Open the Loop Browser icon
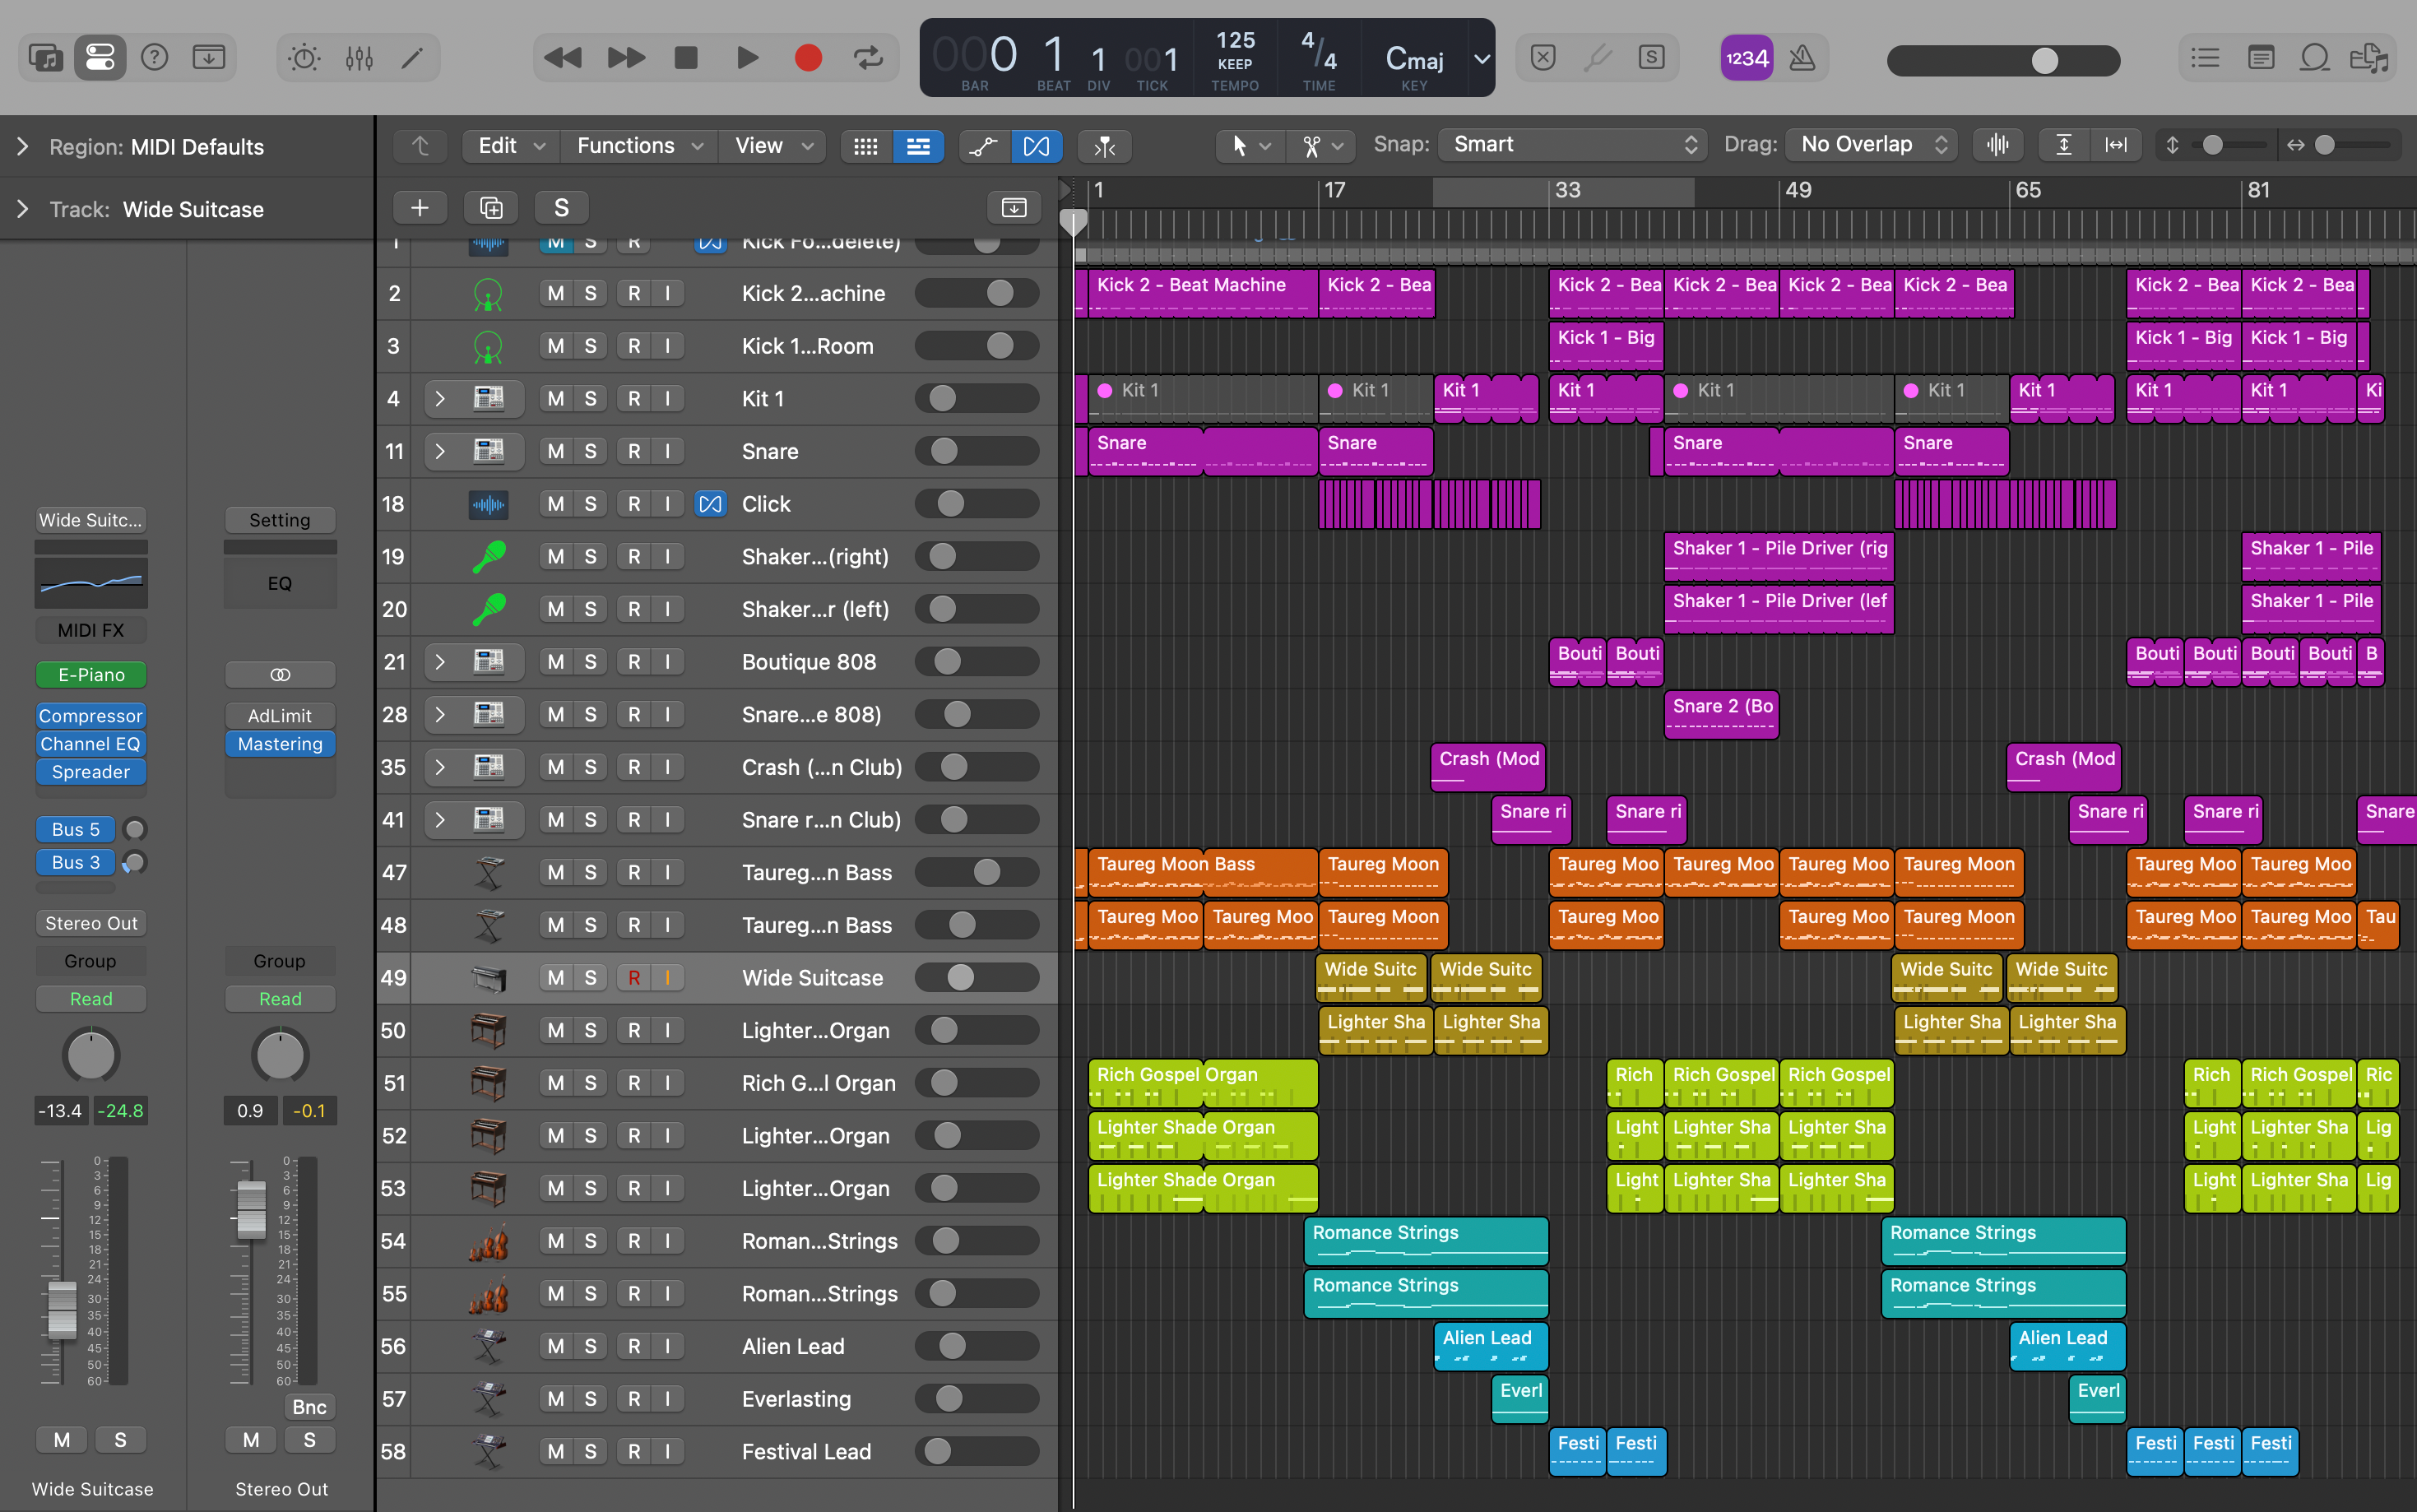Image resolution: width=2417 pixels, height=1512 pixels. (x=2314, y=58)
